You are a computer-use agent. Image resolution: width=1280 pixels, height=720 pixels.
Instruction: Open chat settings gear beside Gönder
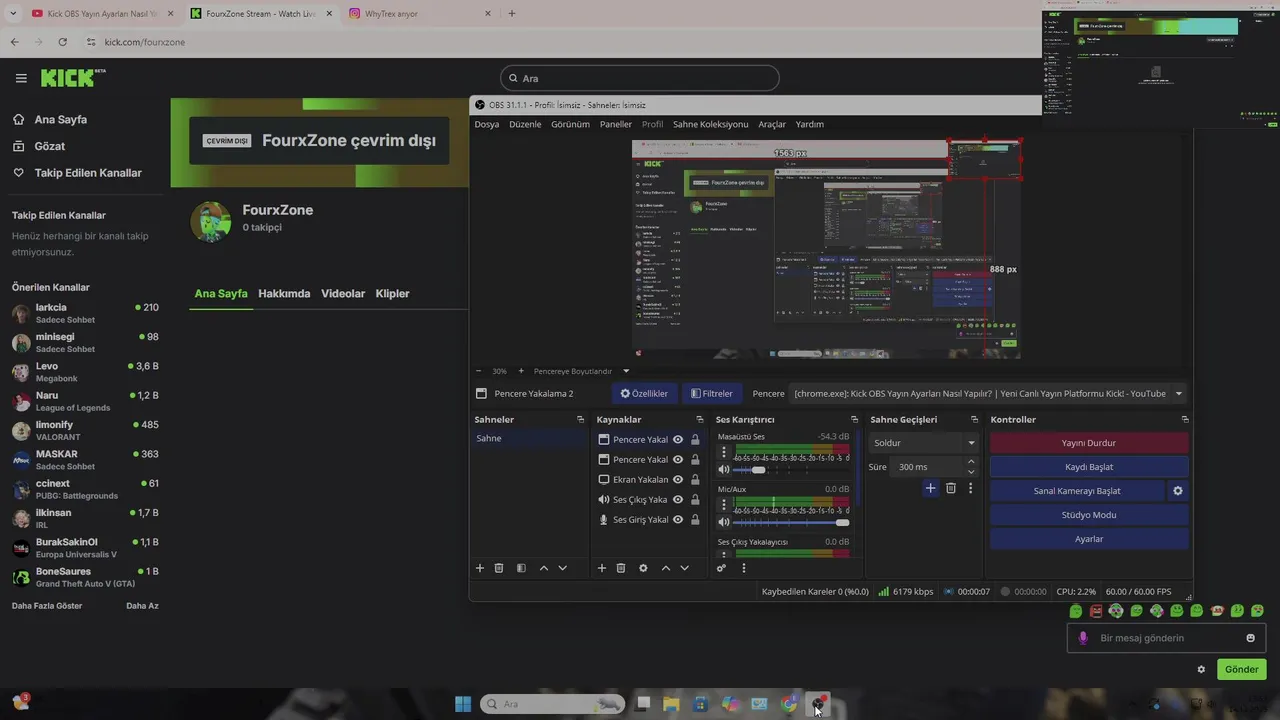click(x=1201, y=670)
